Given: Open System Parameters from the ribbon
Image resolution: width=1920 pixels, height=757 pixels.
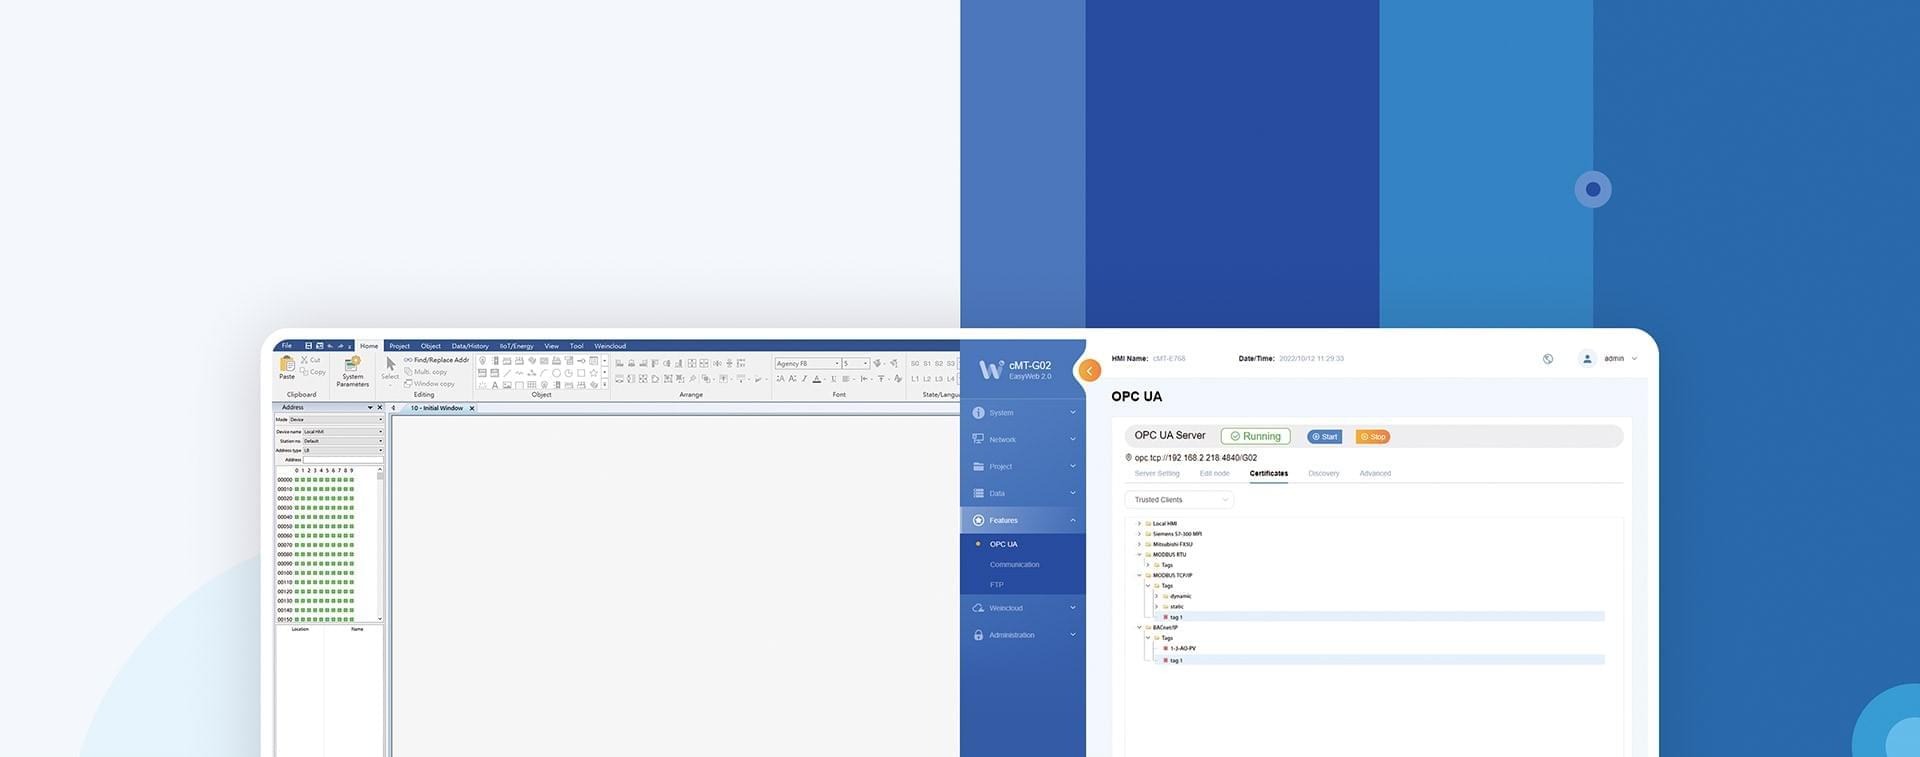Looking at the screenshot, I should [x=352, y=366].
